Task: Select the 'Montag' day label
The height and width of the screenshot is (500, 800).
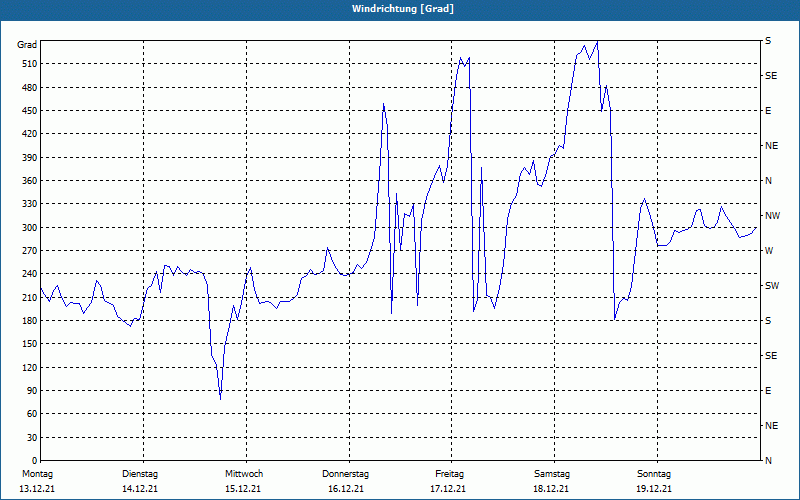Action: pyautogui.click(x=37, y=474)
